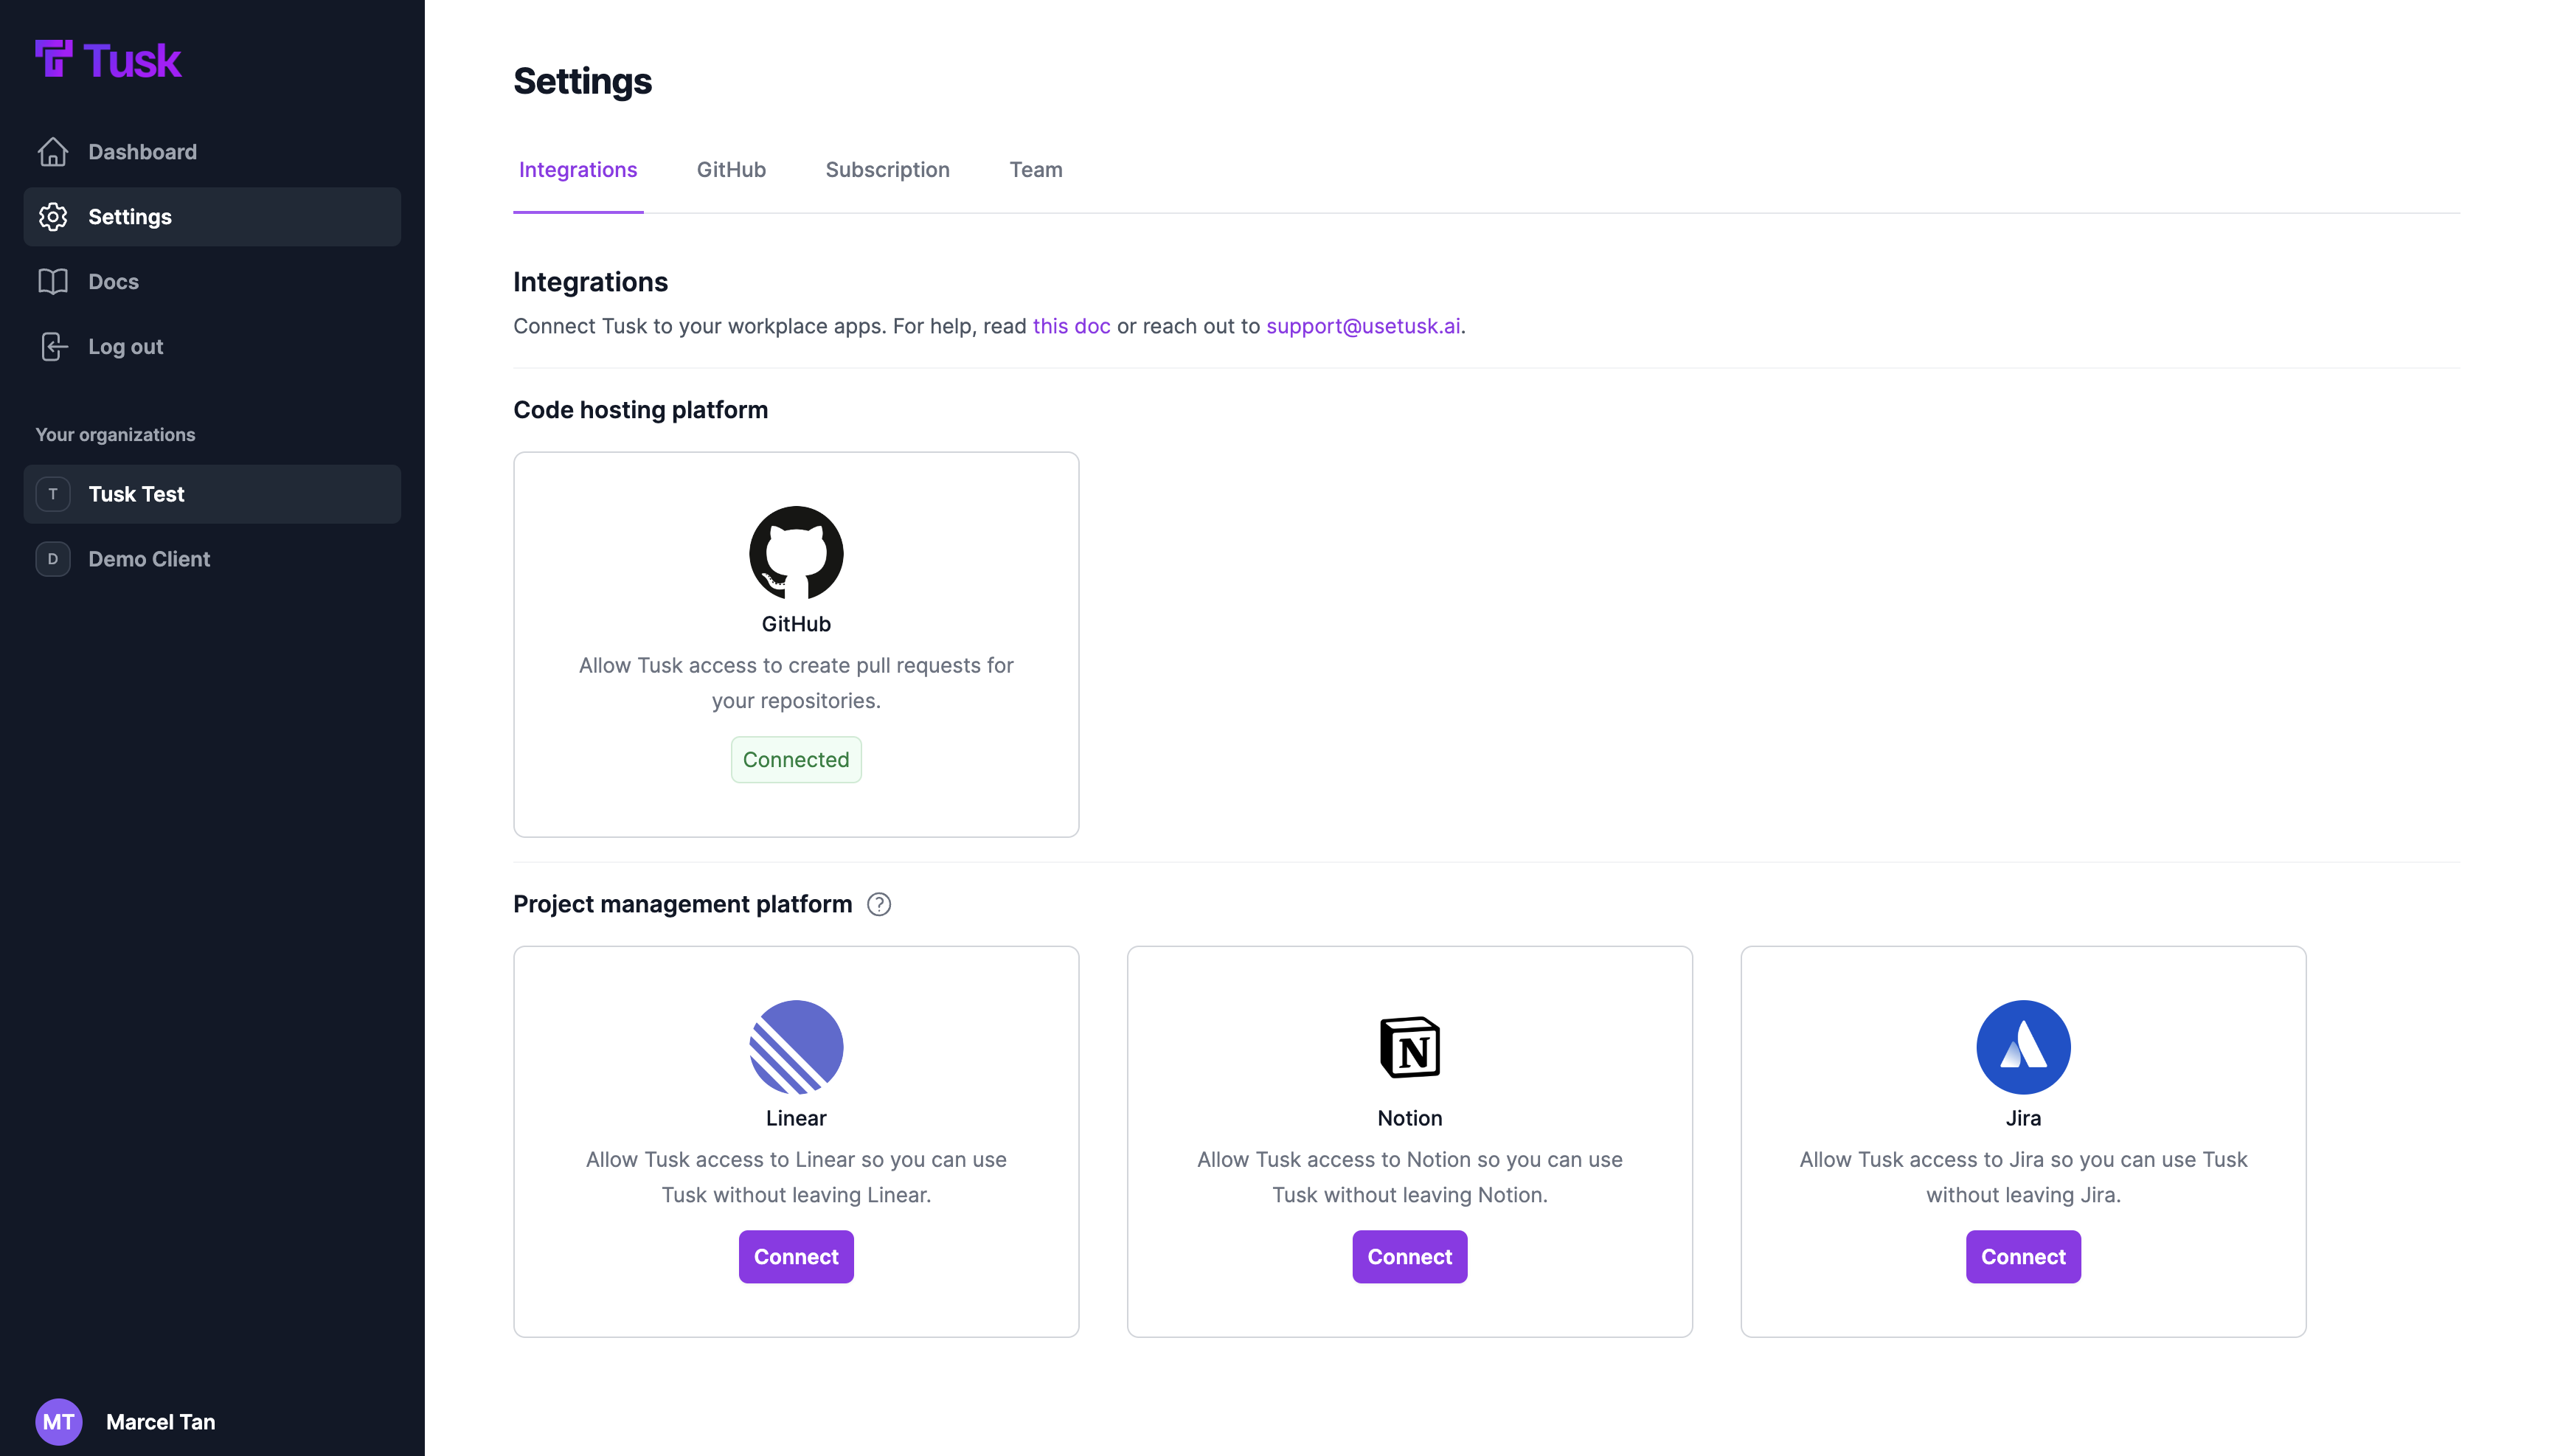
Task: Switch to the GitHub tab
Action: [x=731, y=170]
